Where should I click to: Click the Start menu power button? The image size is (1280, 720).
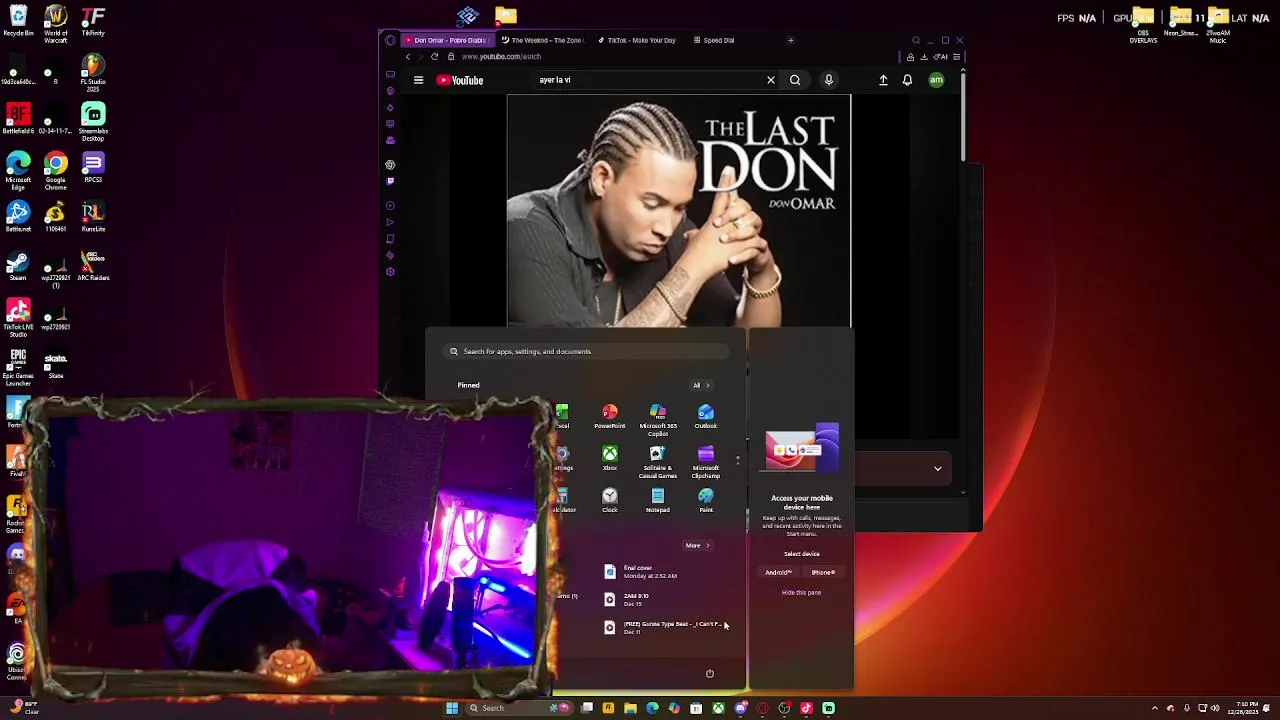click(x=710, y=673)
